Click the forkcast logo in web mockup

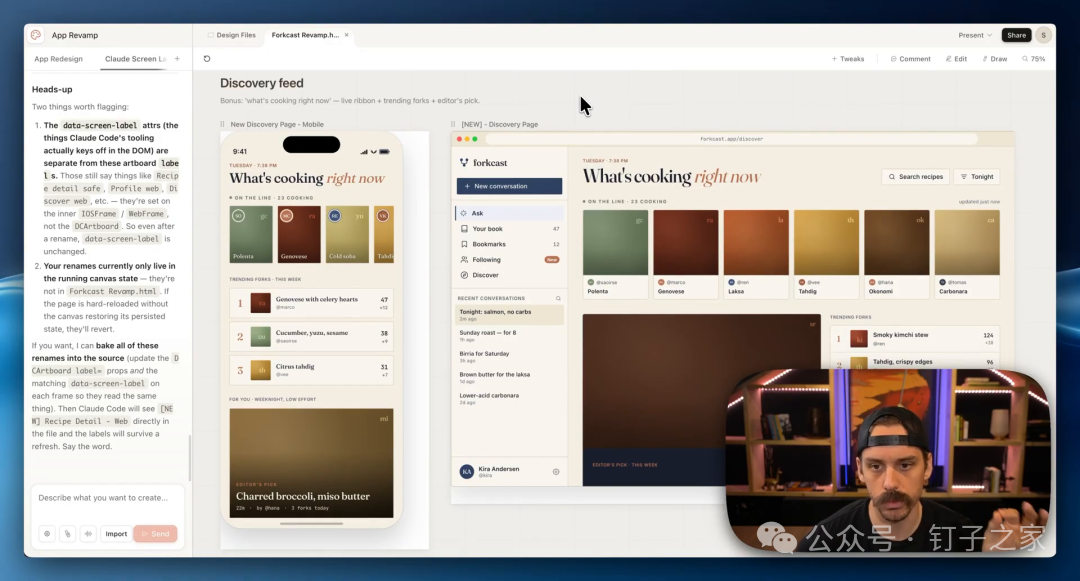click(484, 163)
